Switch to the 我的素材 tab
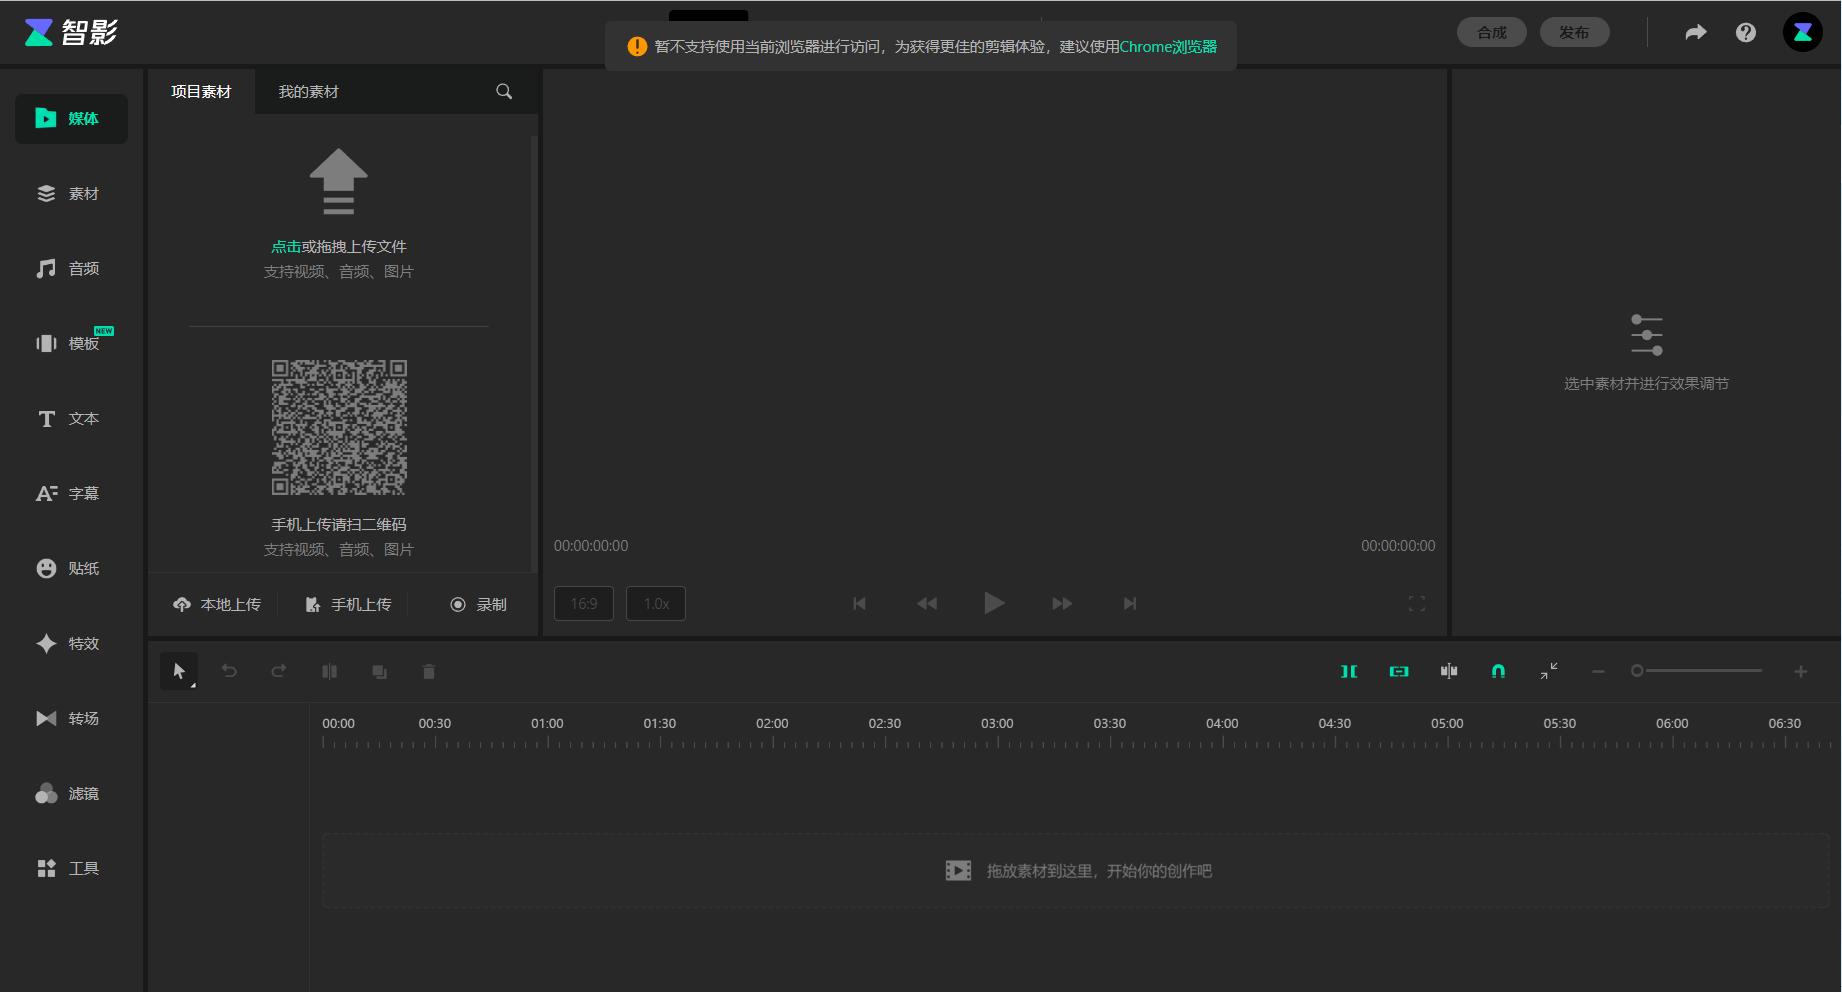The height and width of the screenshot is (992, 1842). (308, 92)
